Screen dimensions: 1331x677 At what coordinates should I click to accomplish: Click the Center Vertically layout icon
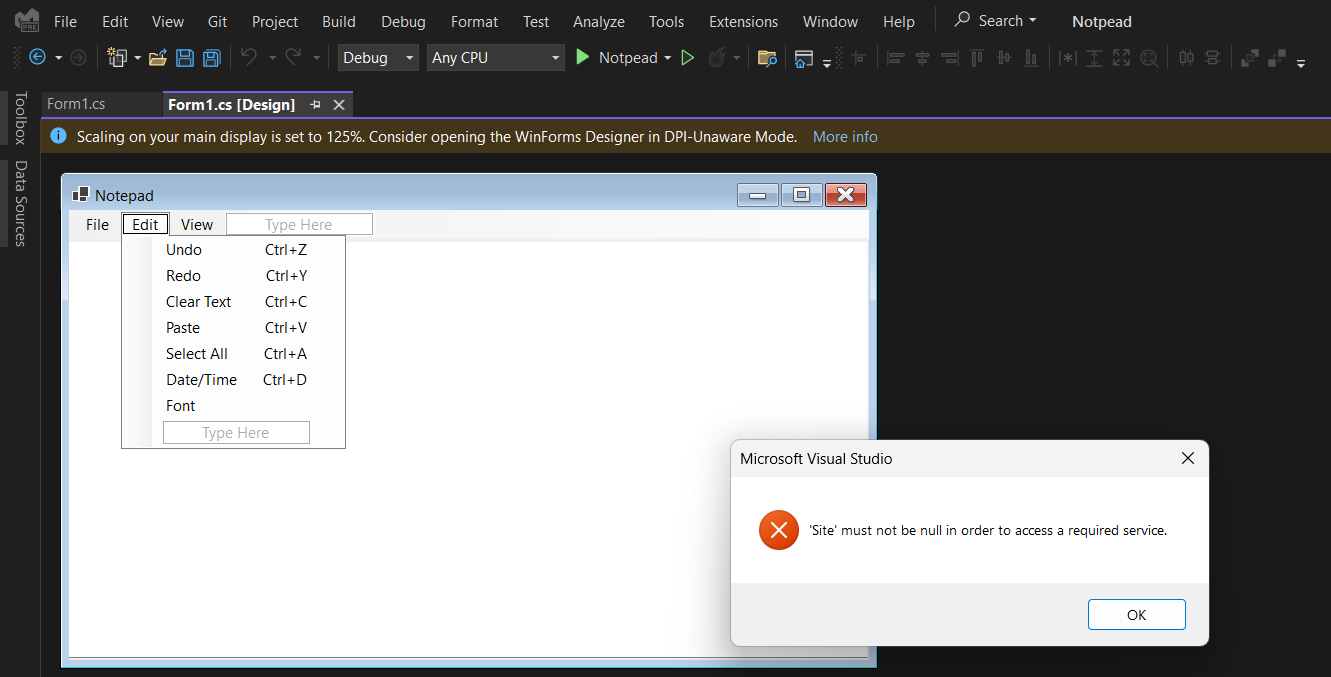point(1212,58)
